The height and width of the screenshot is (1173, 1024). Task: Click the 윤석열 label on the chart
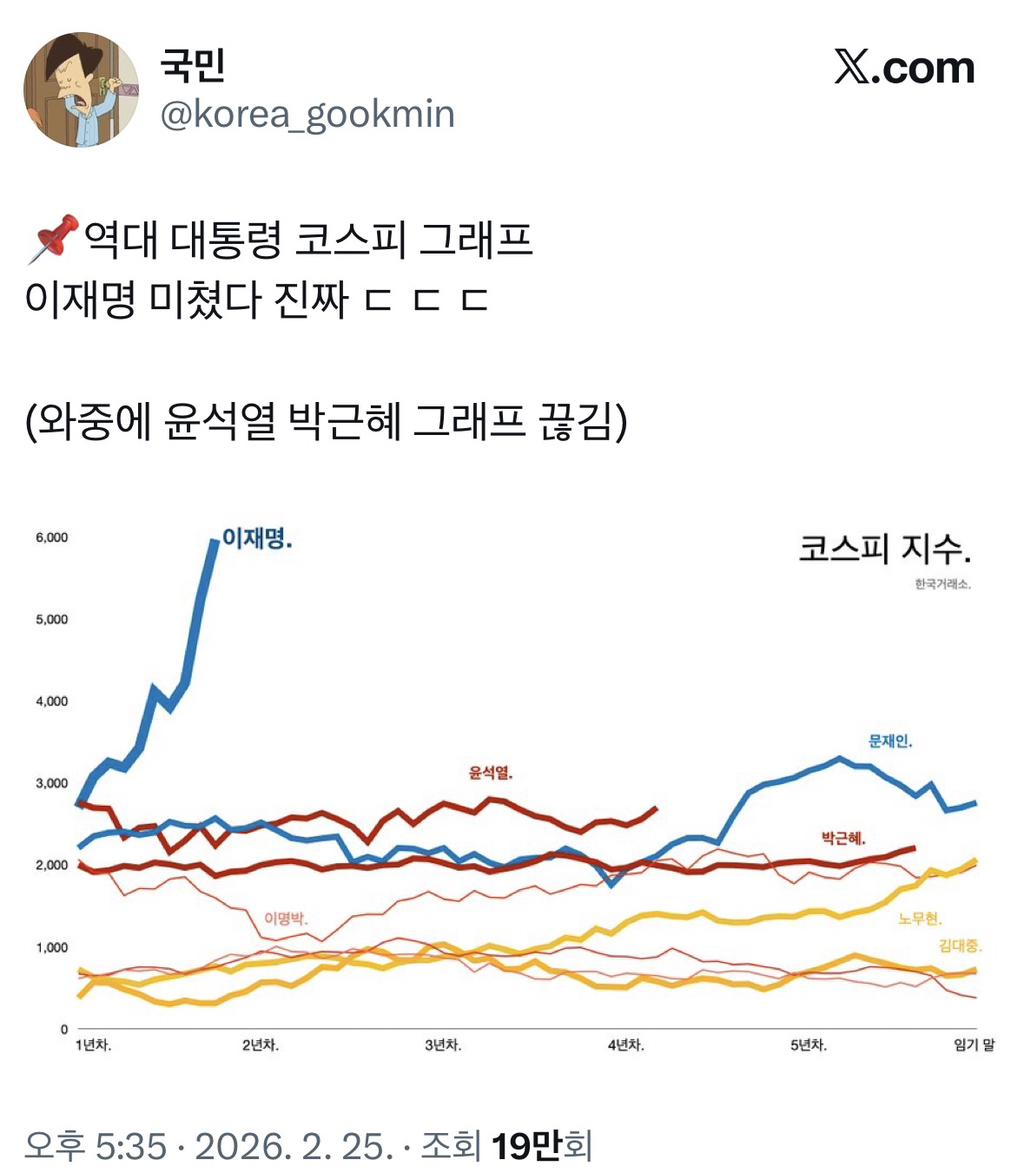tap(497, 772)
